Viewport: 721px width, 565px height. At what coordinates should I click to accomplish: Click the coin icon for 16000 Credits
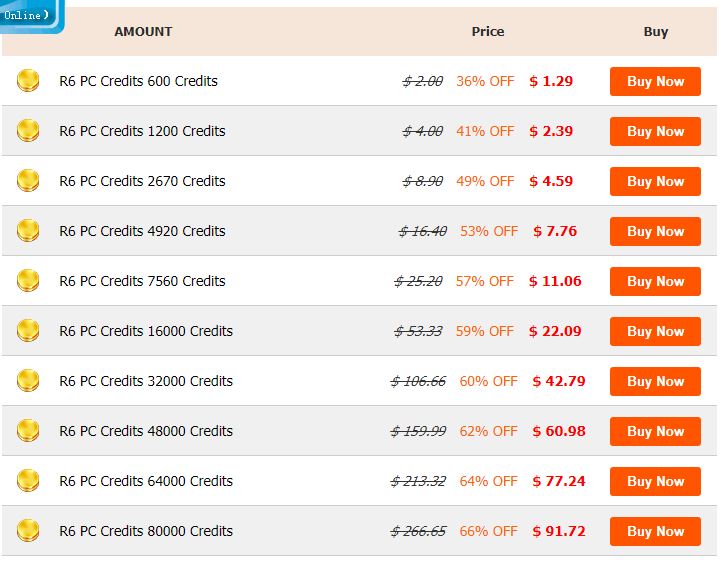(x=28, y=331)
